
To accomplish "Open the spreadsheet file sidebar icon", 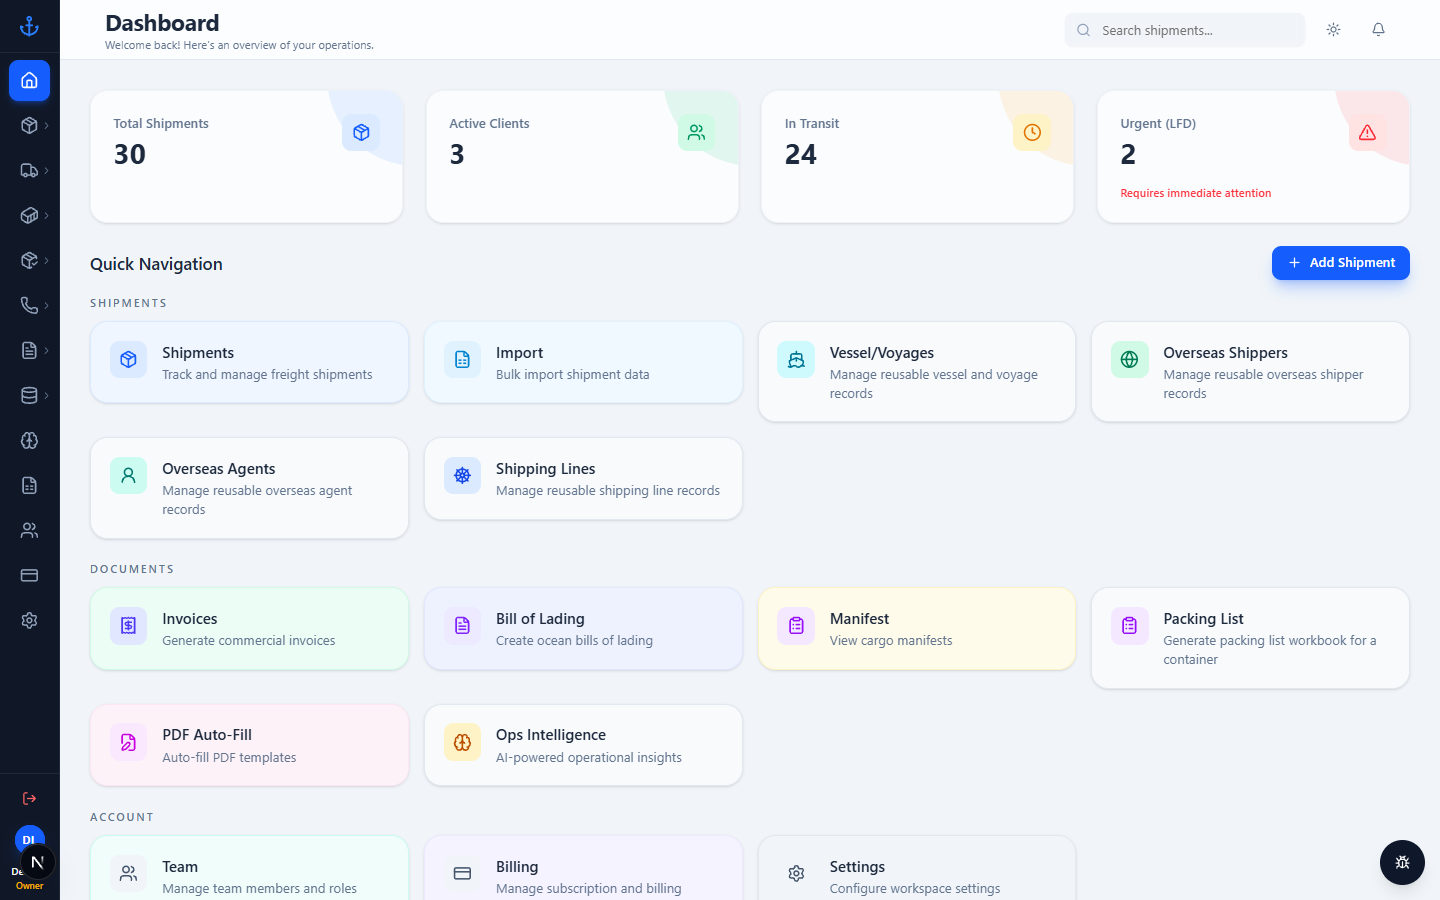I will (29, 485).
